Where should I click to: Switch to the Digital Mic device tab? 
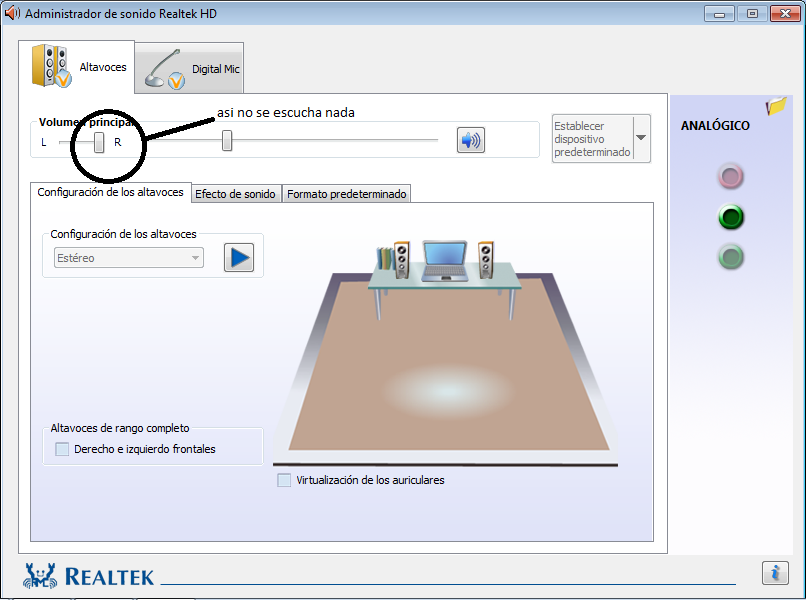pyautogui.click(x=190, y=69)
